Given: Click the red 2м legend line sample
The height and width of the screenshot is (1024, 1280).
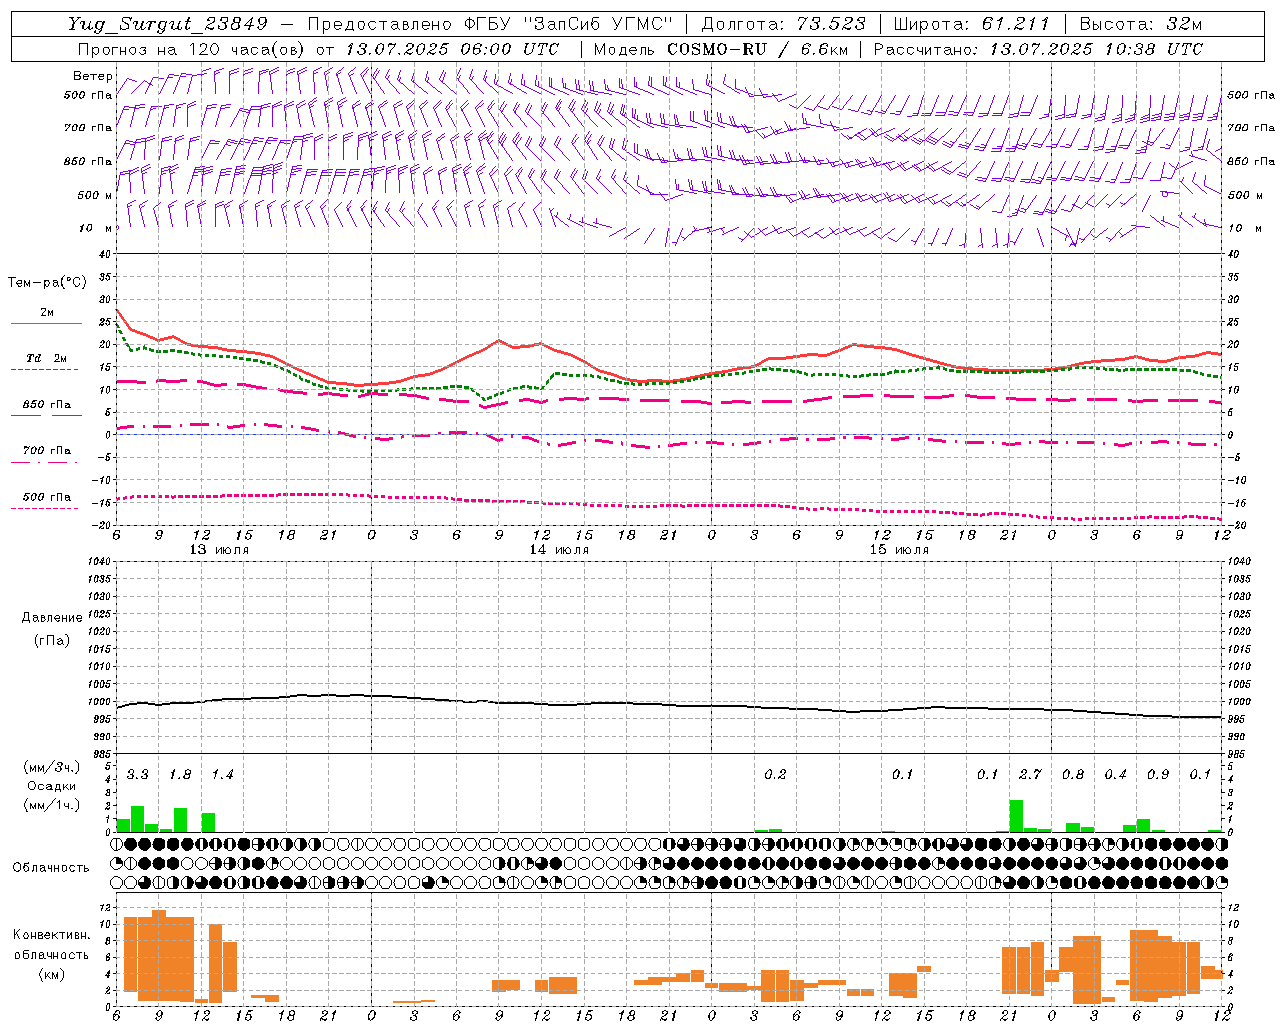Looking at the screenshot, I should 46,323.
